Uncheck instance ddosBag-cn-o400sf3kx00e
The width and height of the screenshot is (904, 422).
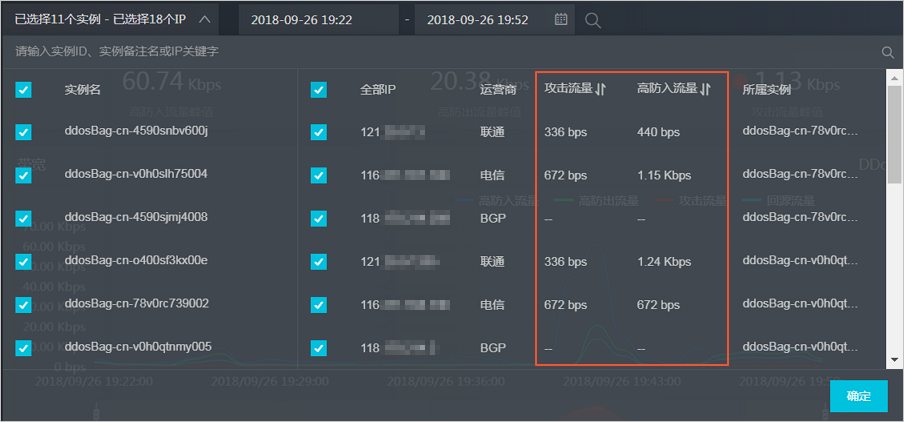pos(24,262)
